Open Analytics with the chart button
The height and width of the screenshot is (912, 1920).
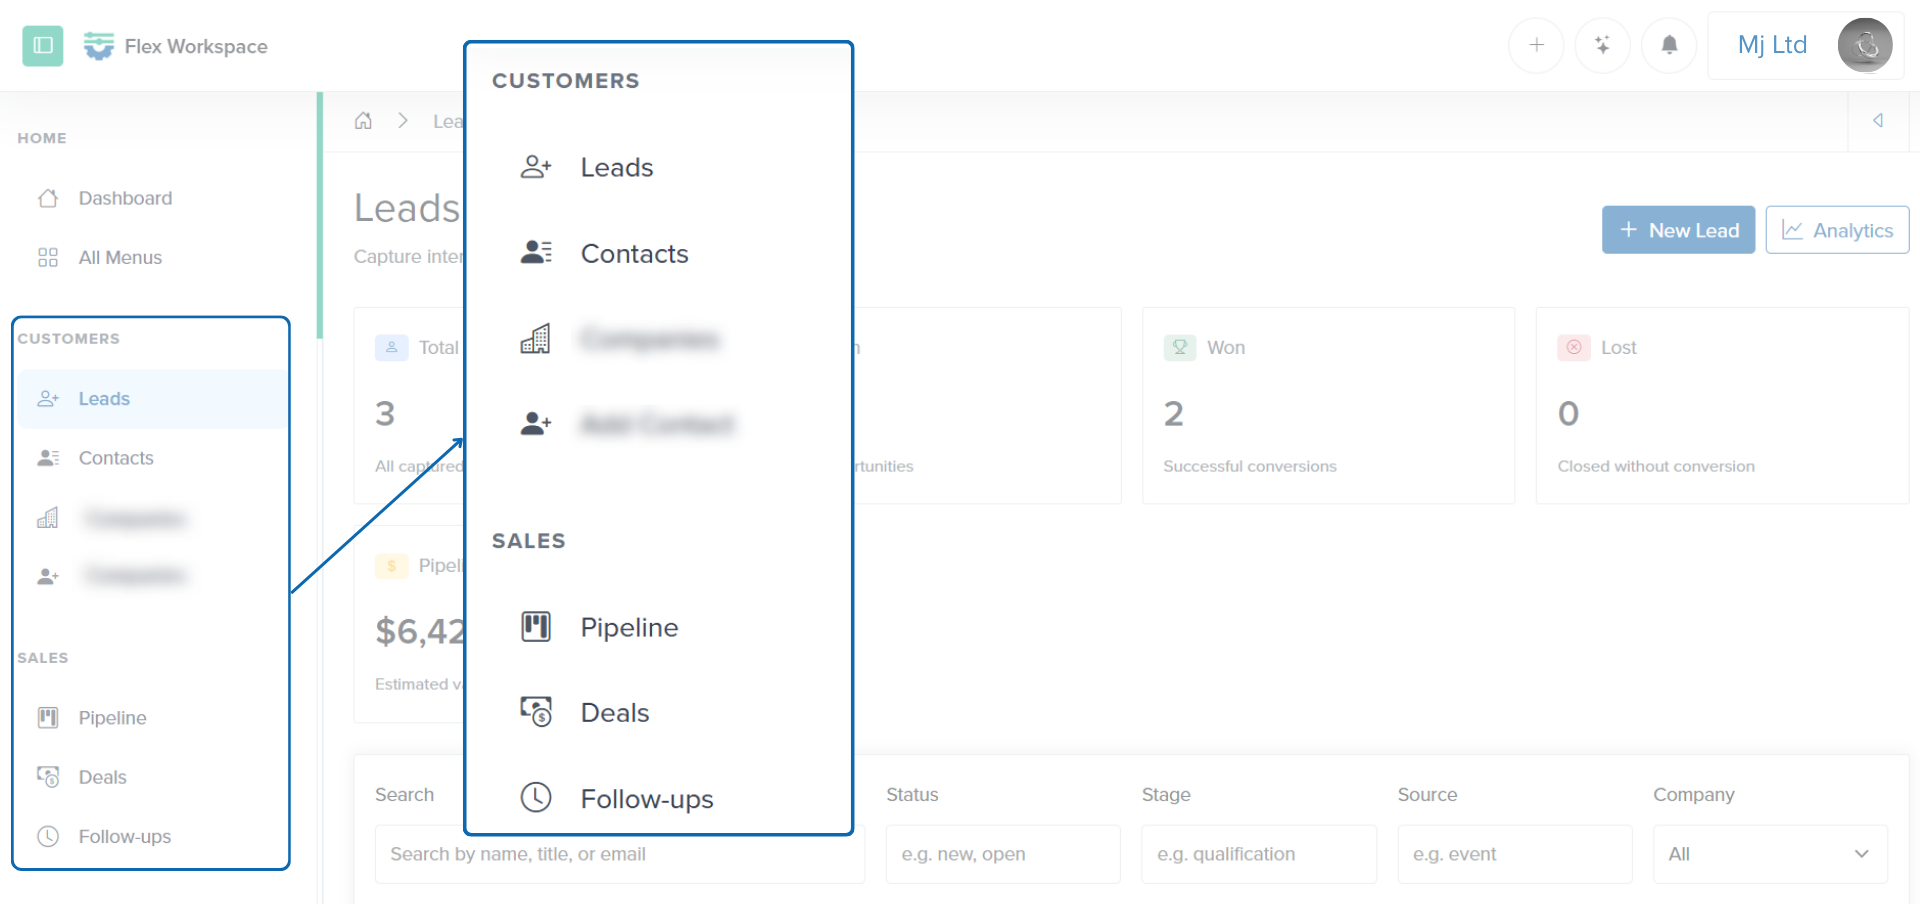click(1837, 230)
